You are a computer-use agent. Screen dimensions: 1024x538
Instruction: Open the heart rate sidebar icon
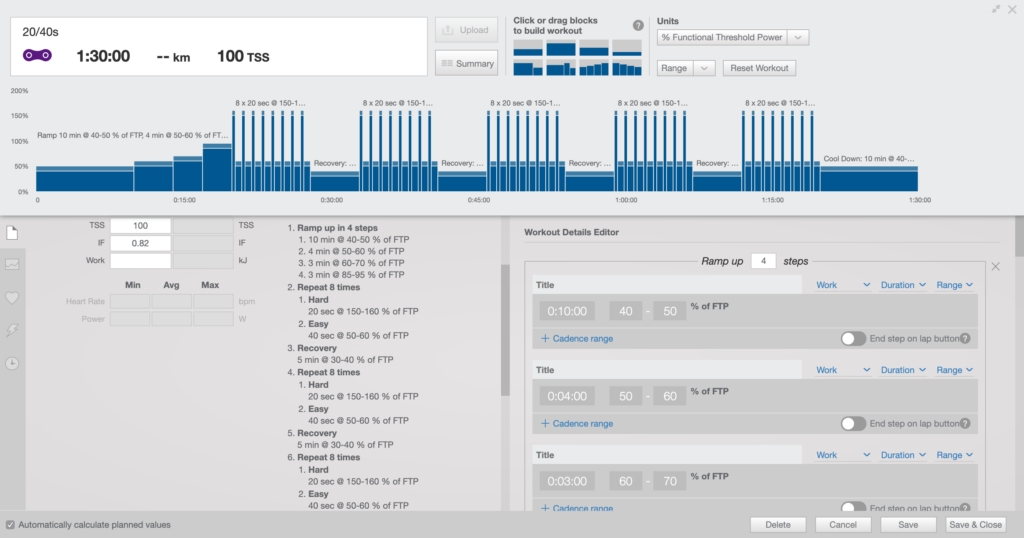coord(12,298)
